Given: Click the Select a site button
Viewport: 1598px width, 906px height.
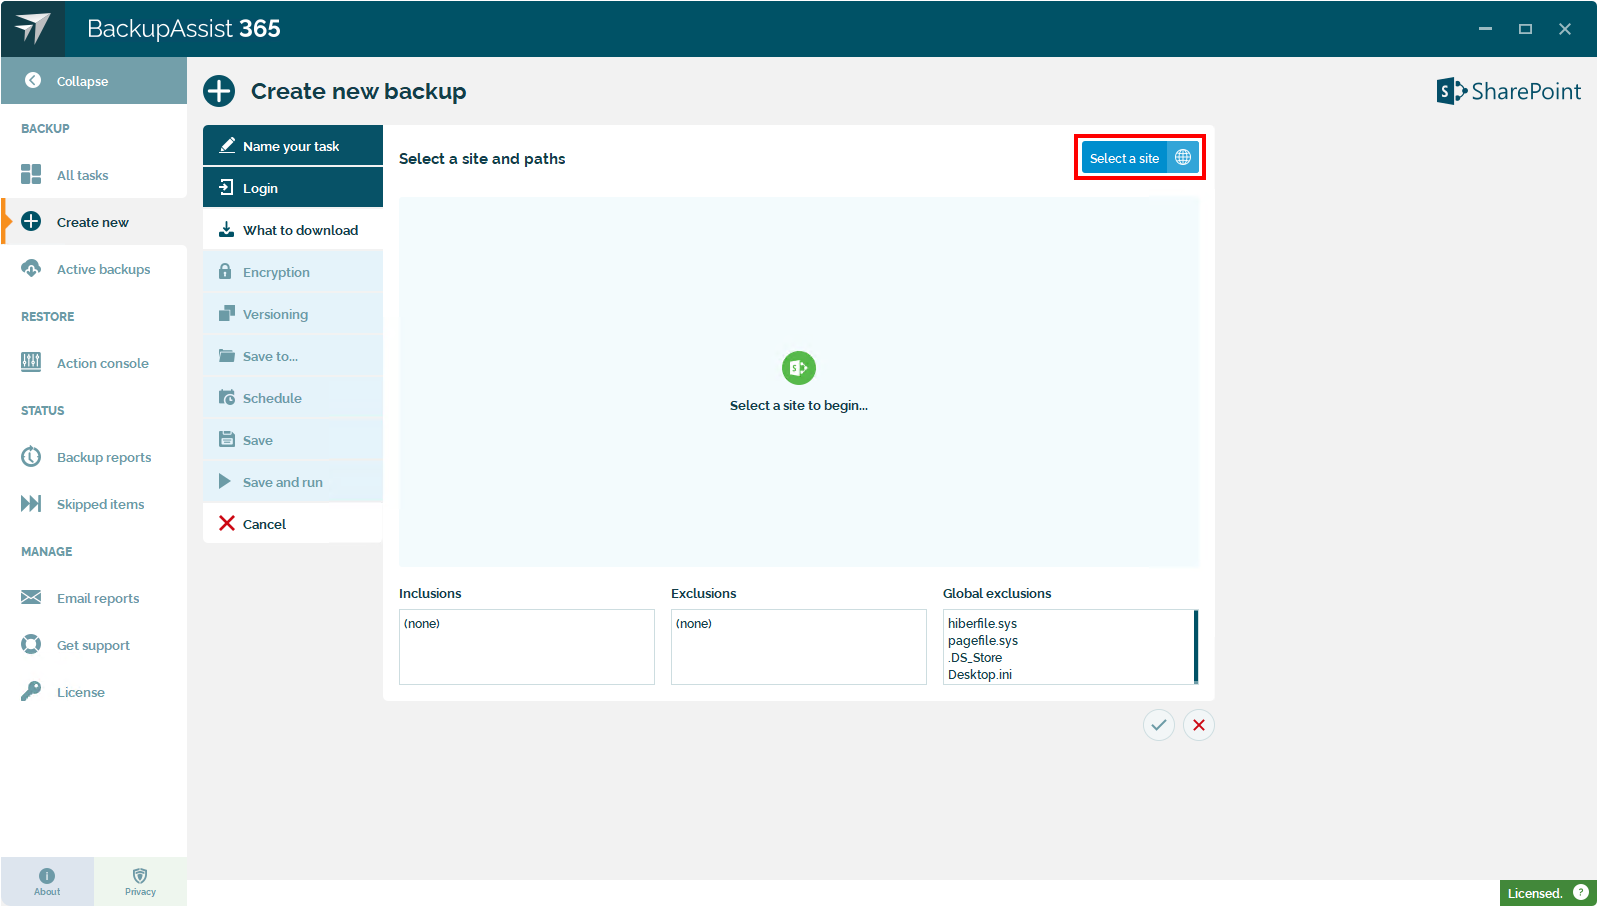Looking at the screenshot, I should [1140, 158].
